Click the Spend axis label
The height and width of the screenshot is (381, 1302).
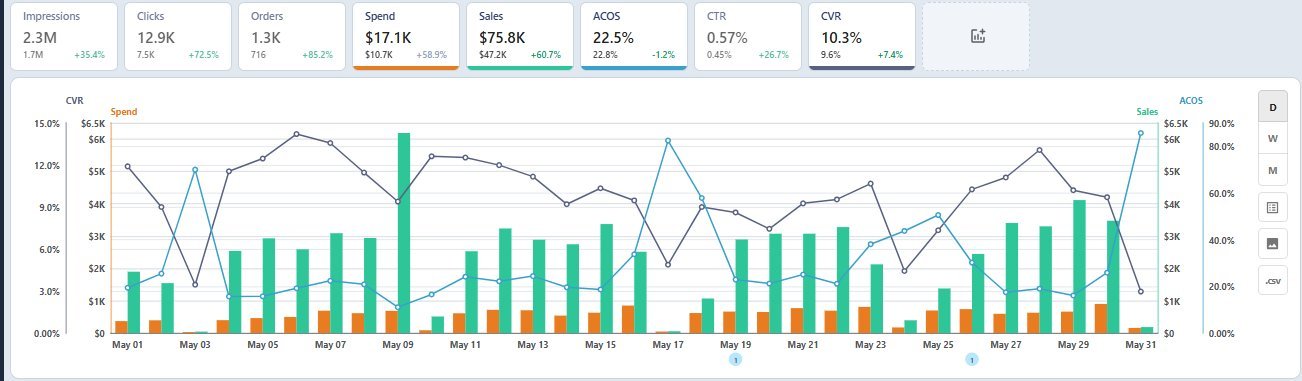point(123,112)
